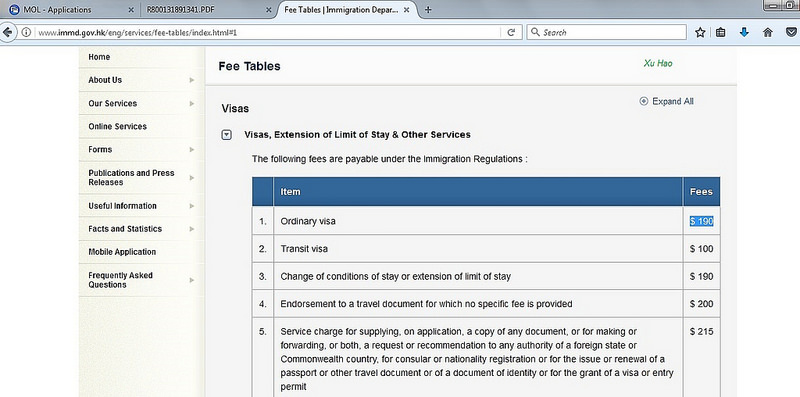Click the Transit visa row text
The image size is (800, 397).
(x=304, y=249)
